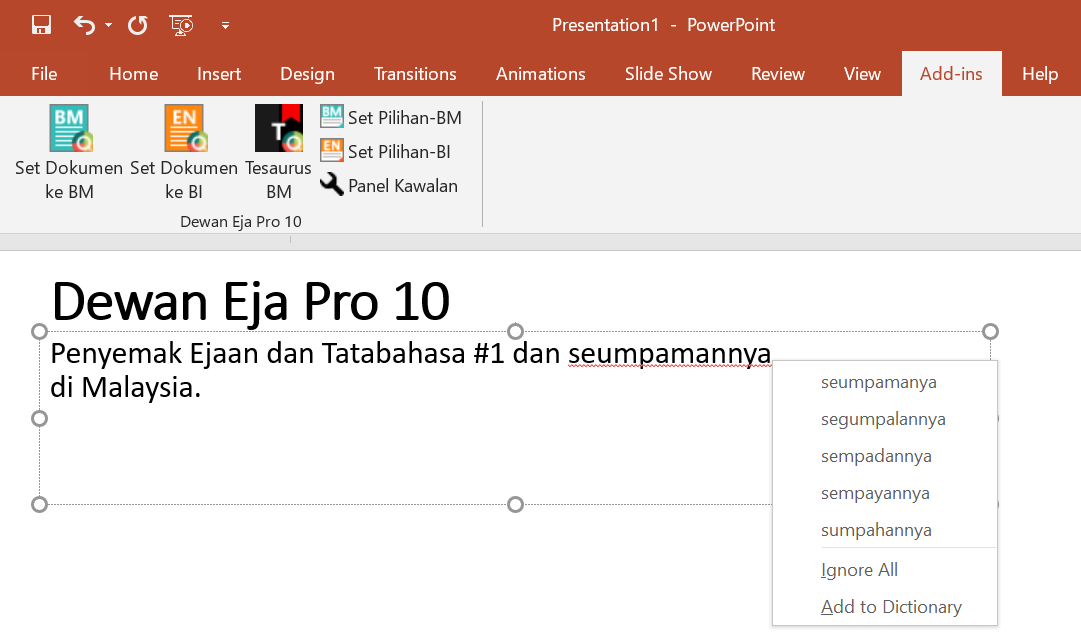Click Set Pilihan-BM button
1081x634 pixels.
coord(391,118)
